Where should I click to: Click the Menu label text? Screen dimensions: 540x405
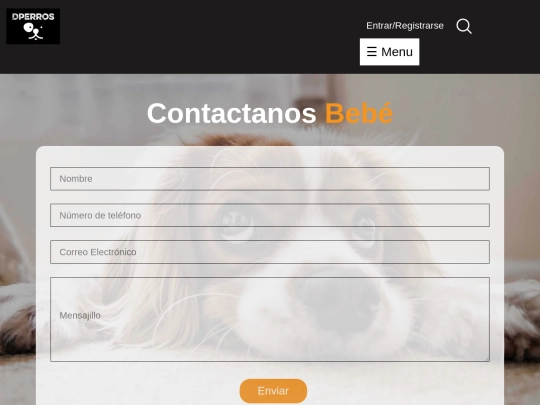397,52
